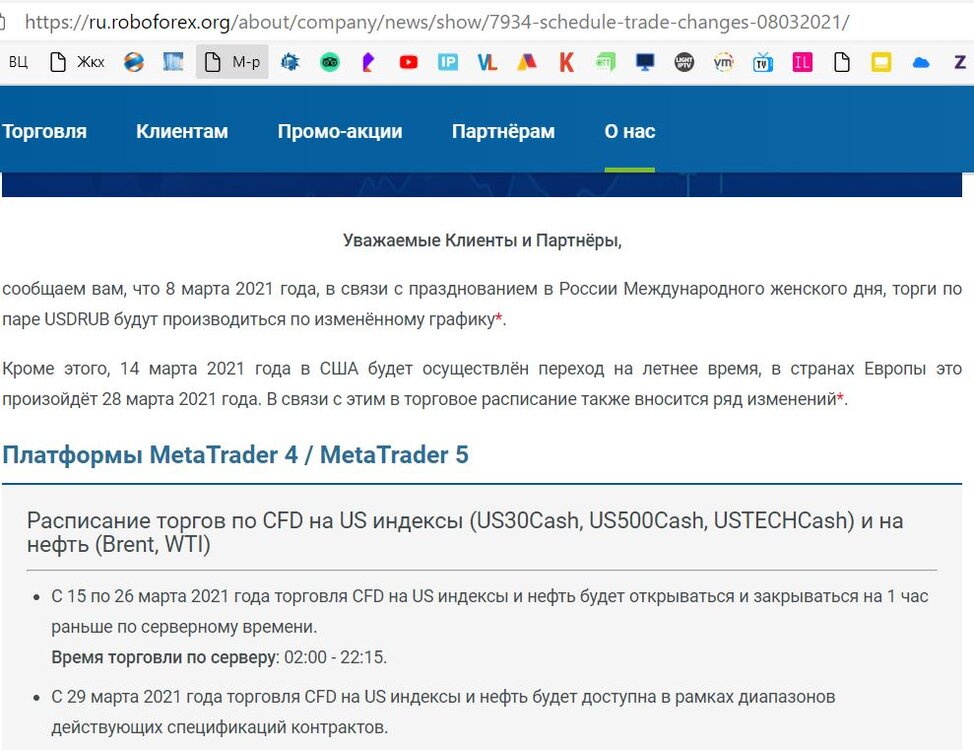The width and height of the screenshot is (974, 750).
Task: Open the blue building bookmark icon
Action: (x=173, y=62)
